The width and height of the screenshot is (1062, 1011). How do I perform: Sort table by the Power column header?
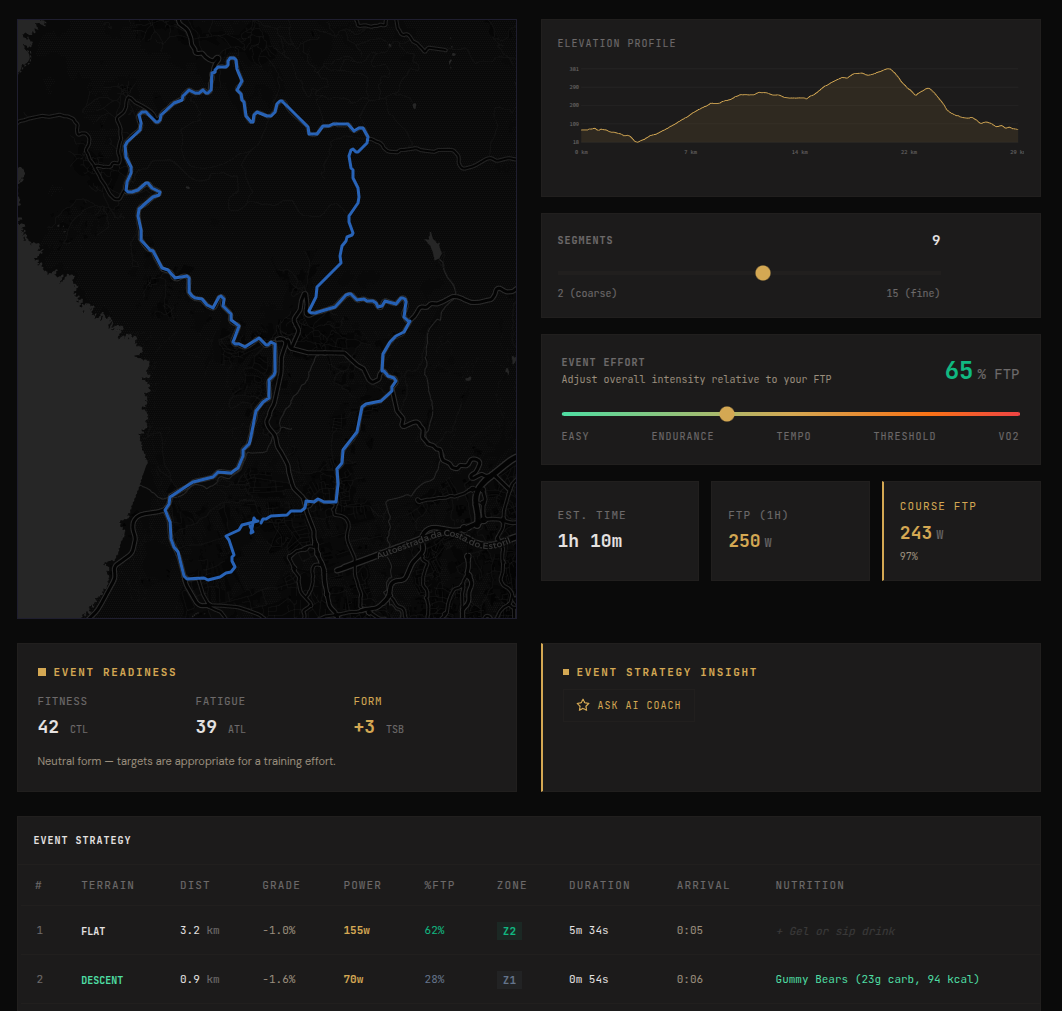[362, 886]
